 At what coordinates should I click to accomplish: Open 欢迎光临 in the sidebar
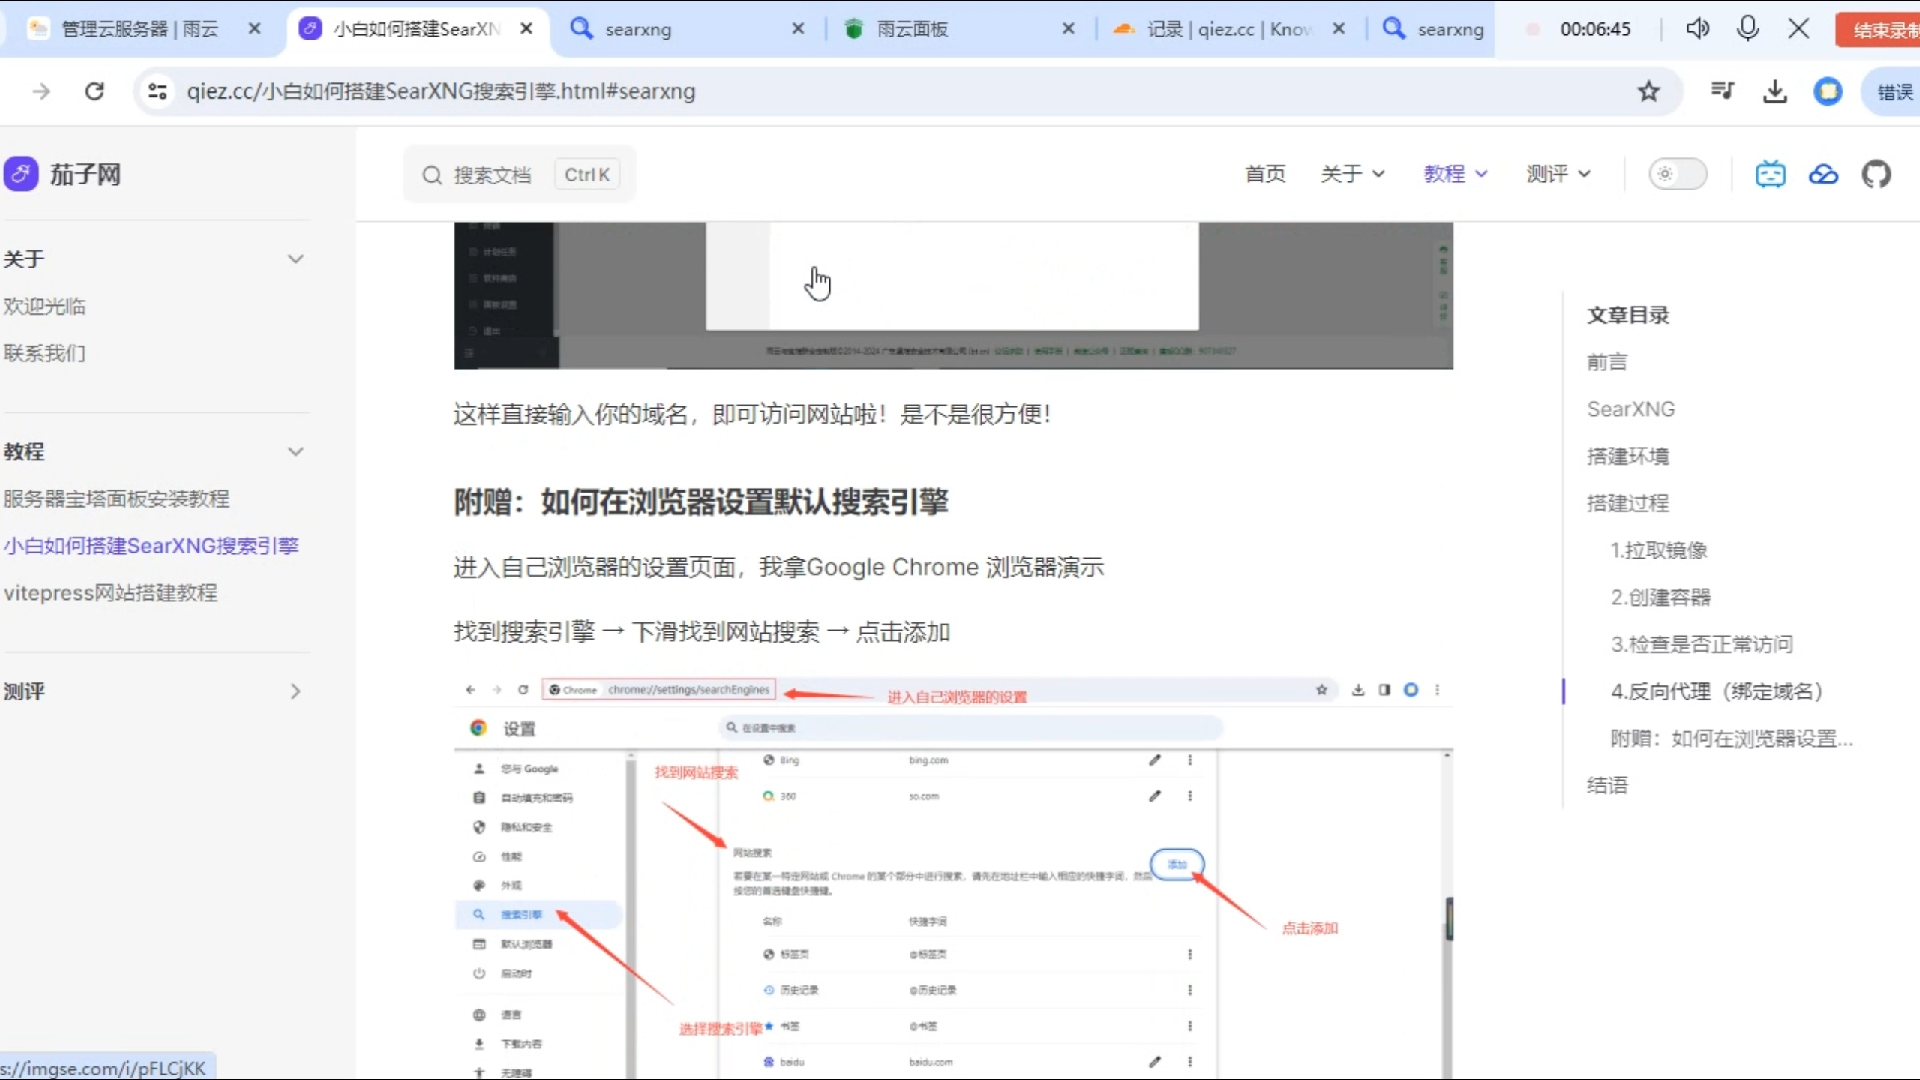tap(44, 306)
